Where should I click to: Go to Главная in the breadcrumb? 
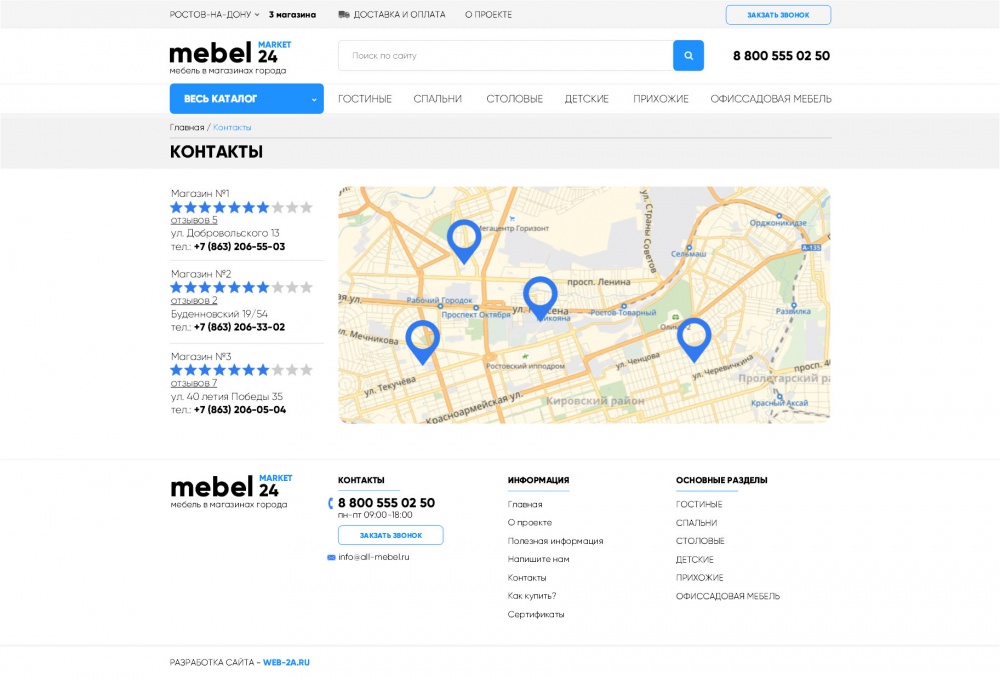187,128
